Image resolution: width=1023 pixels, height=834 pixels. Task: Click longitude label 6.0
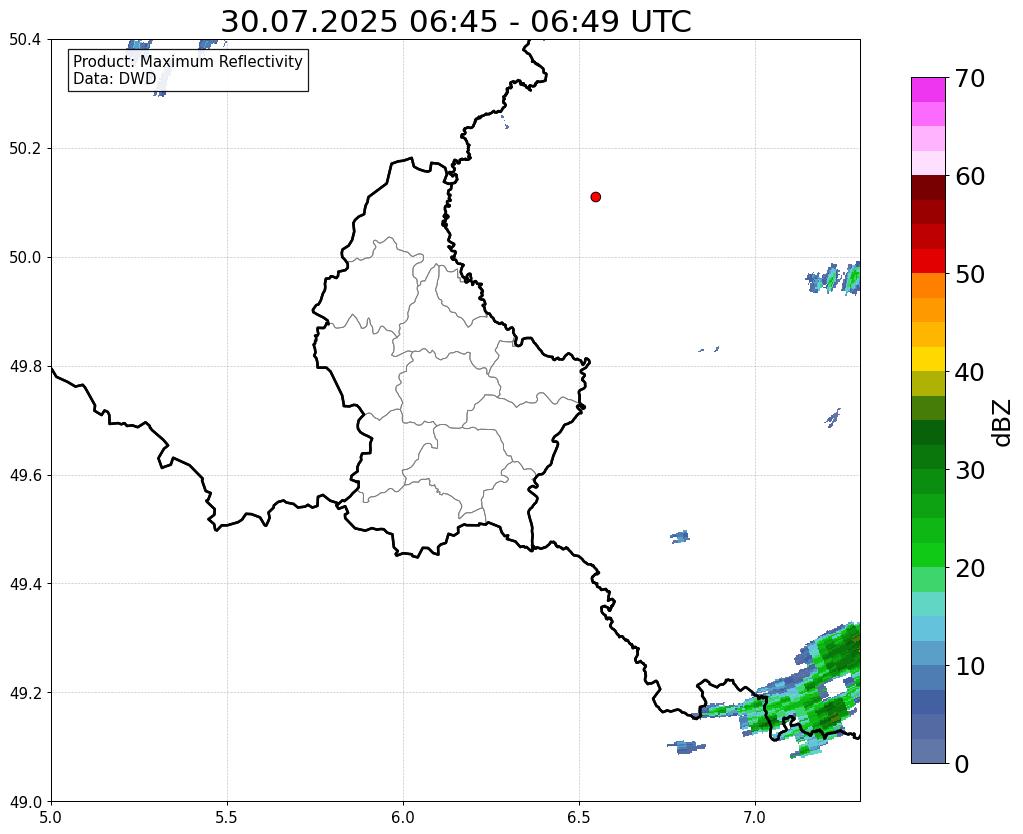point(403,817)
